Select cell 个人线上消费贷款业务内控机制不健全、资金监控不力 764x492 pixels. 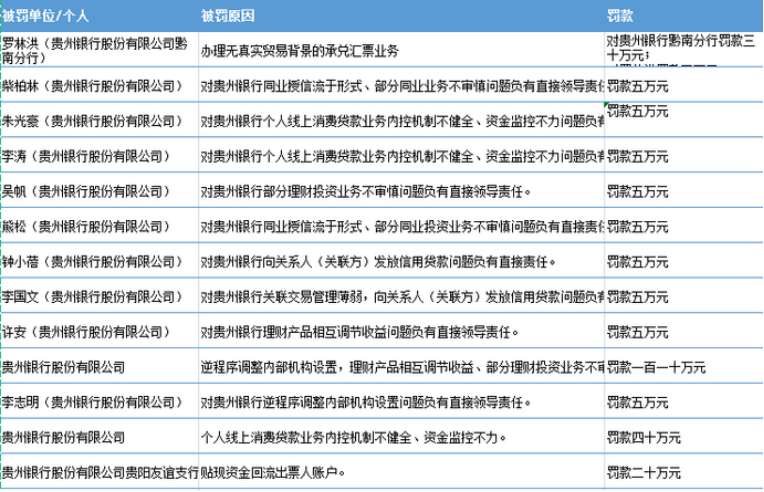[401, 436]
